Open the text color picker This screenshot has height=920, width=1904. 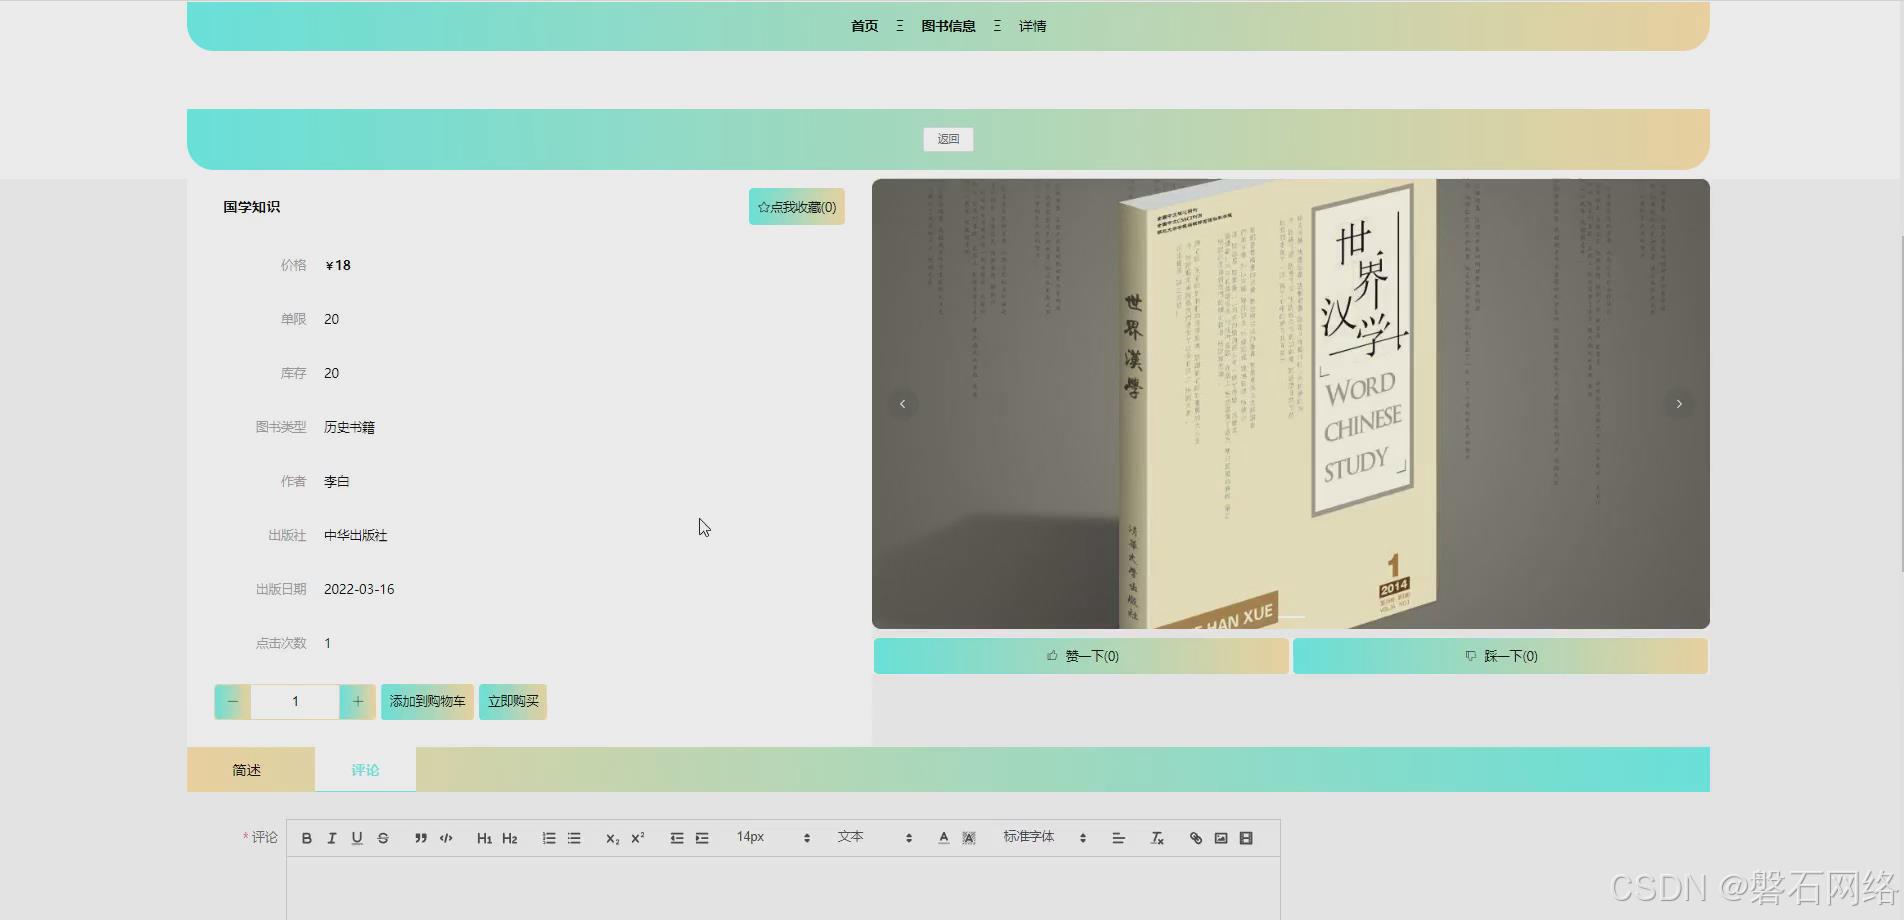tap(943, 837)
